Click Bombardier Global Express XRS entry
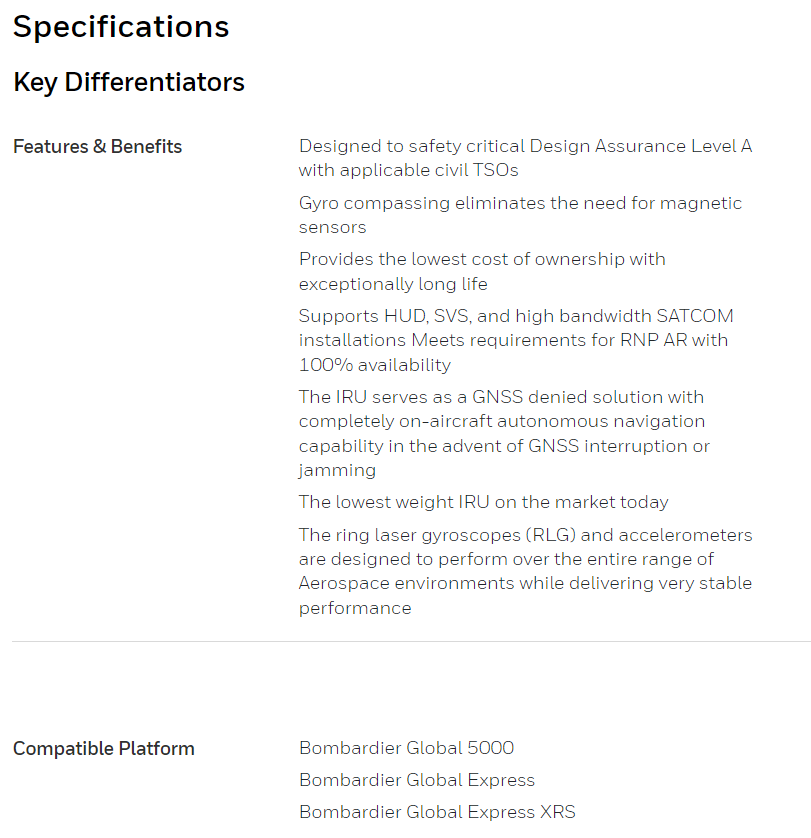 pyautogui.click(x=437, y=812)
